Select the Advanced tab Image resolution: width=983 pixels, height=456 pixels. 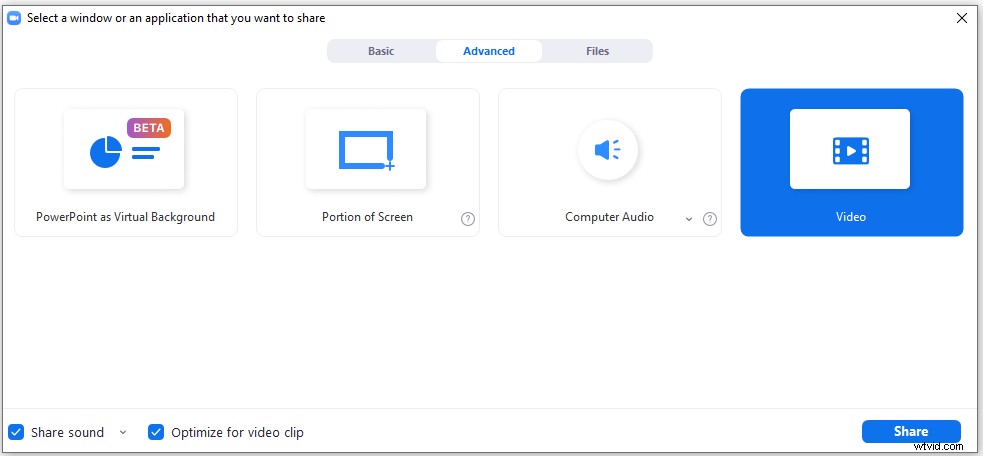(489, 51)
